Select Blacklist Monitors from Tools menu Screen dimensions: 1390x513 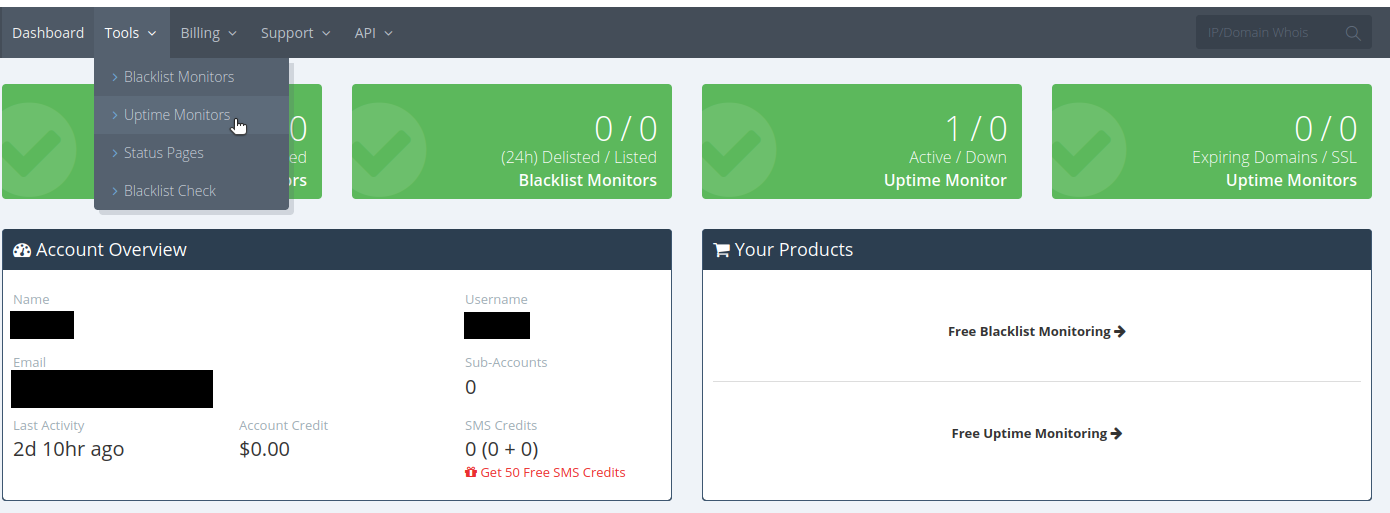pos(191,77)
